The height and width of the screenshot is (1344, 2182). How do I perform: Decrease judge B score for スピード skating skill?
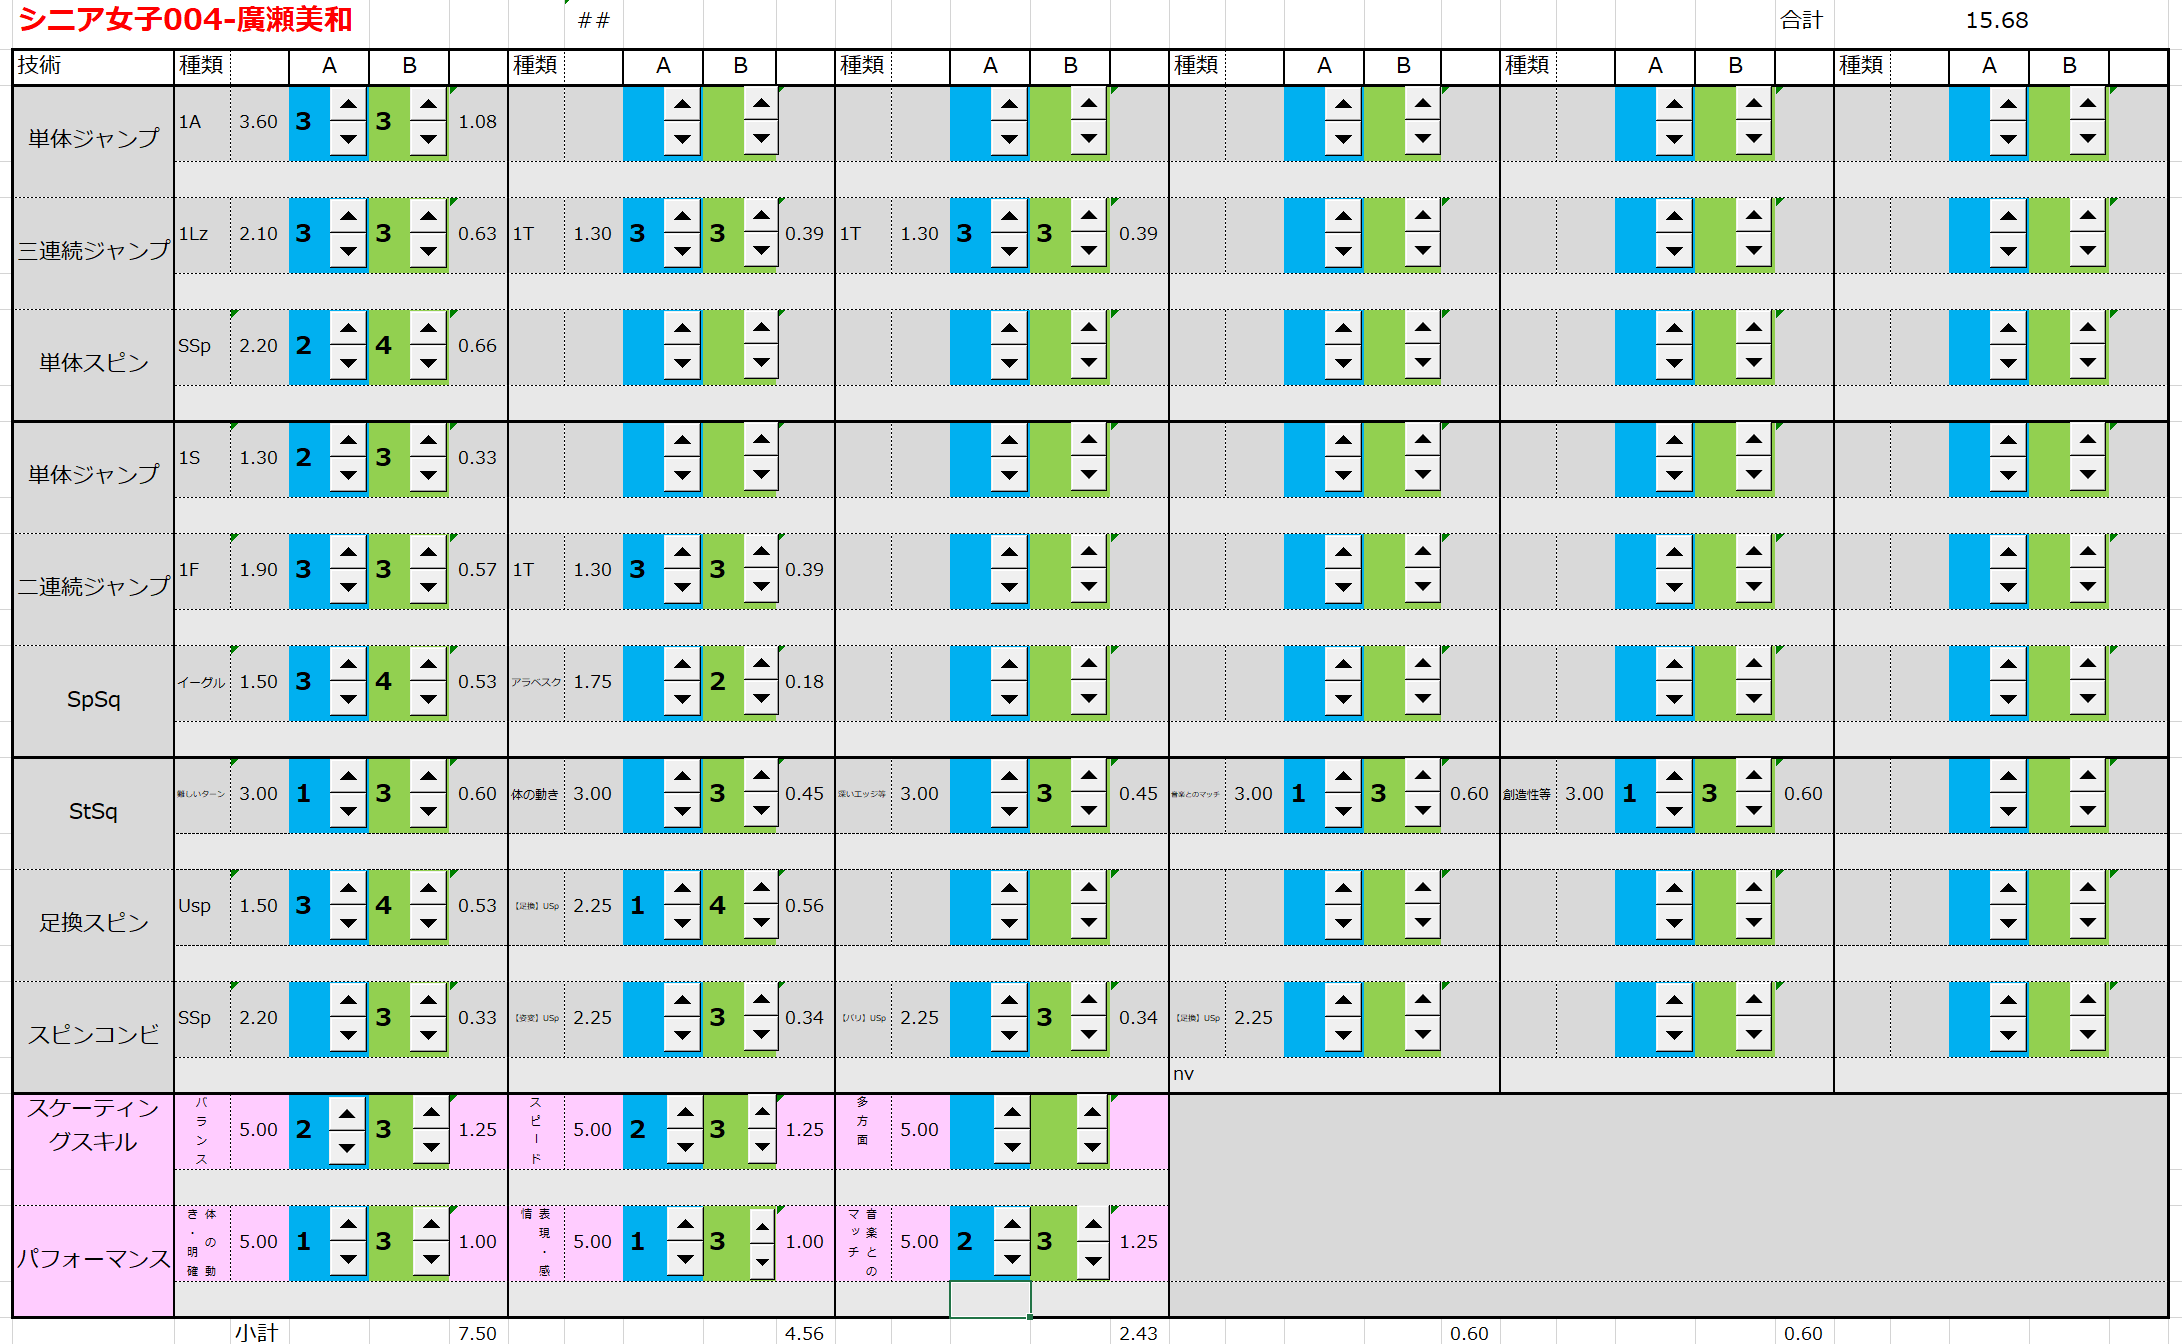tap(762, 1147)
